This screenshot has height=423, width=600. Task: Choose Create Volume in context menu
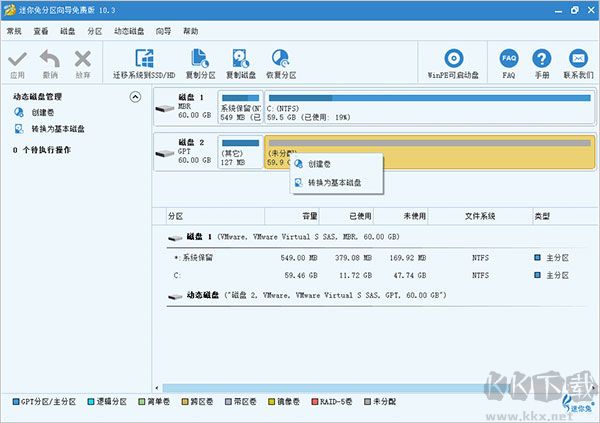337,164
